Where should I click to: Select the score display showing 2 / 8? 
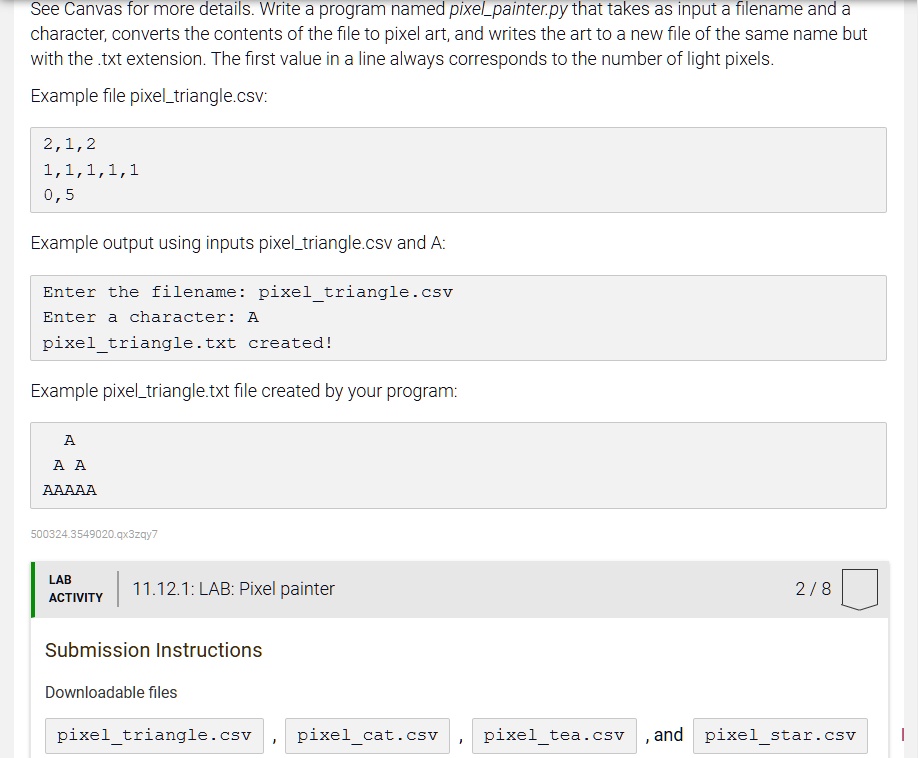pos(814,589)
